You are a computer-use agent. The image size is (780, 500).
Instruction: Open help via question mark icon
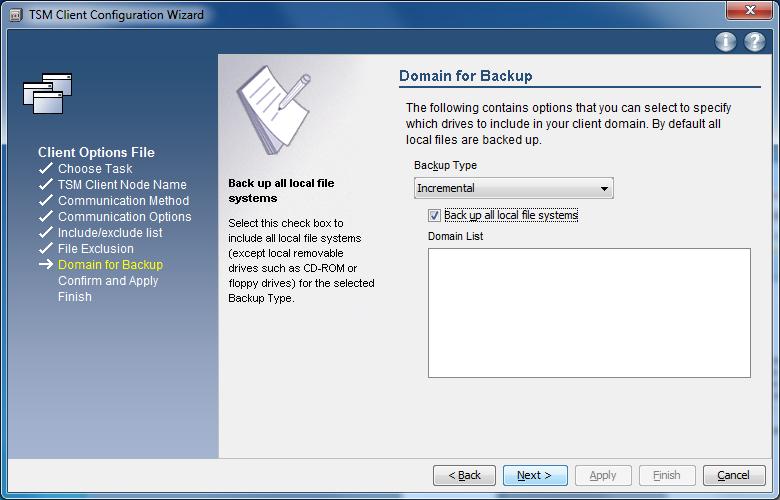(755, 42)
